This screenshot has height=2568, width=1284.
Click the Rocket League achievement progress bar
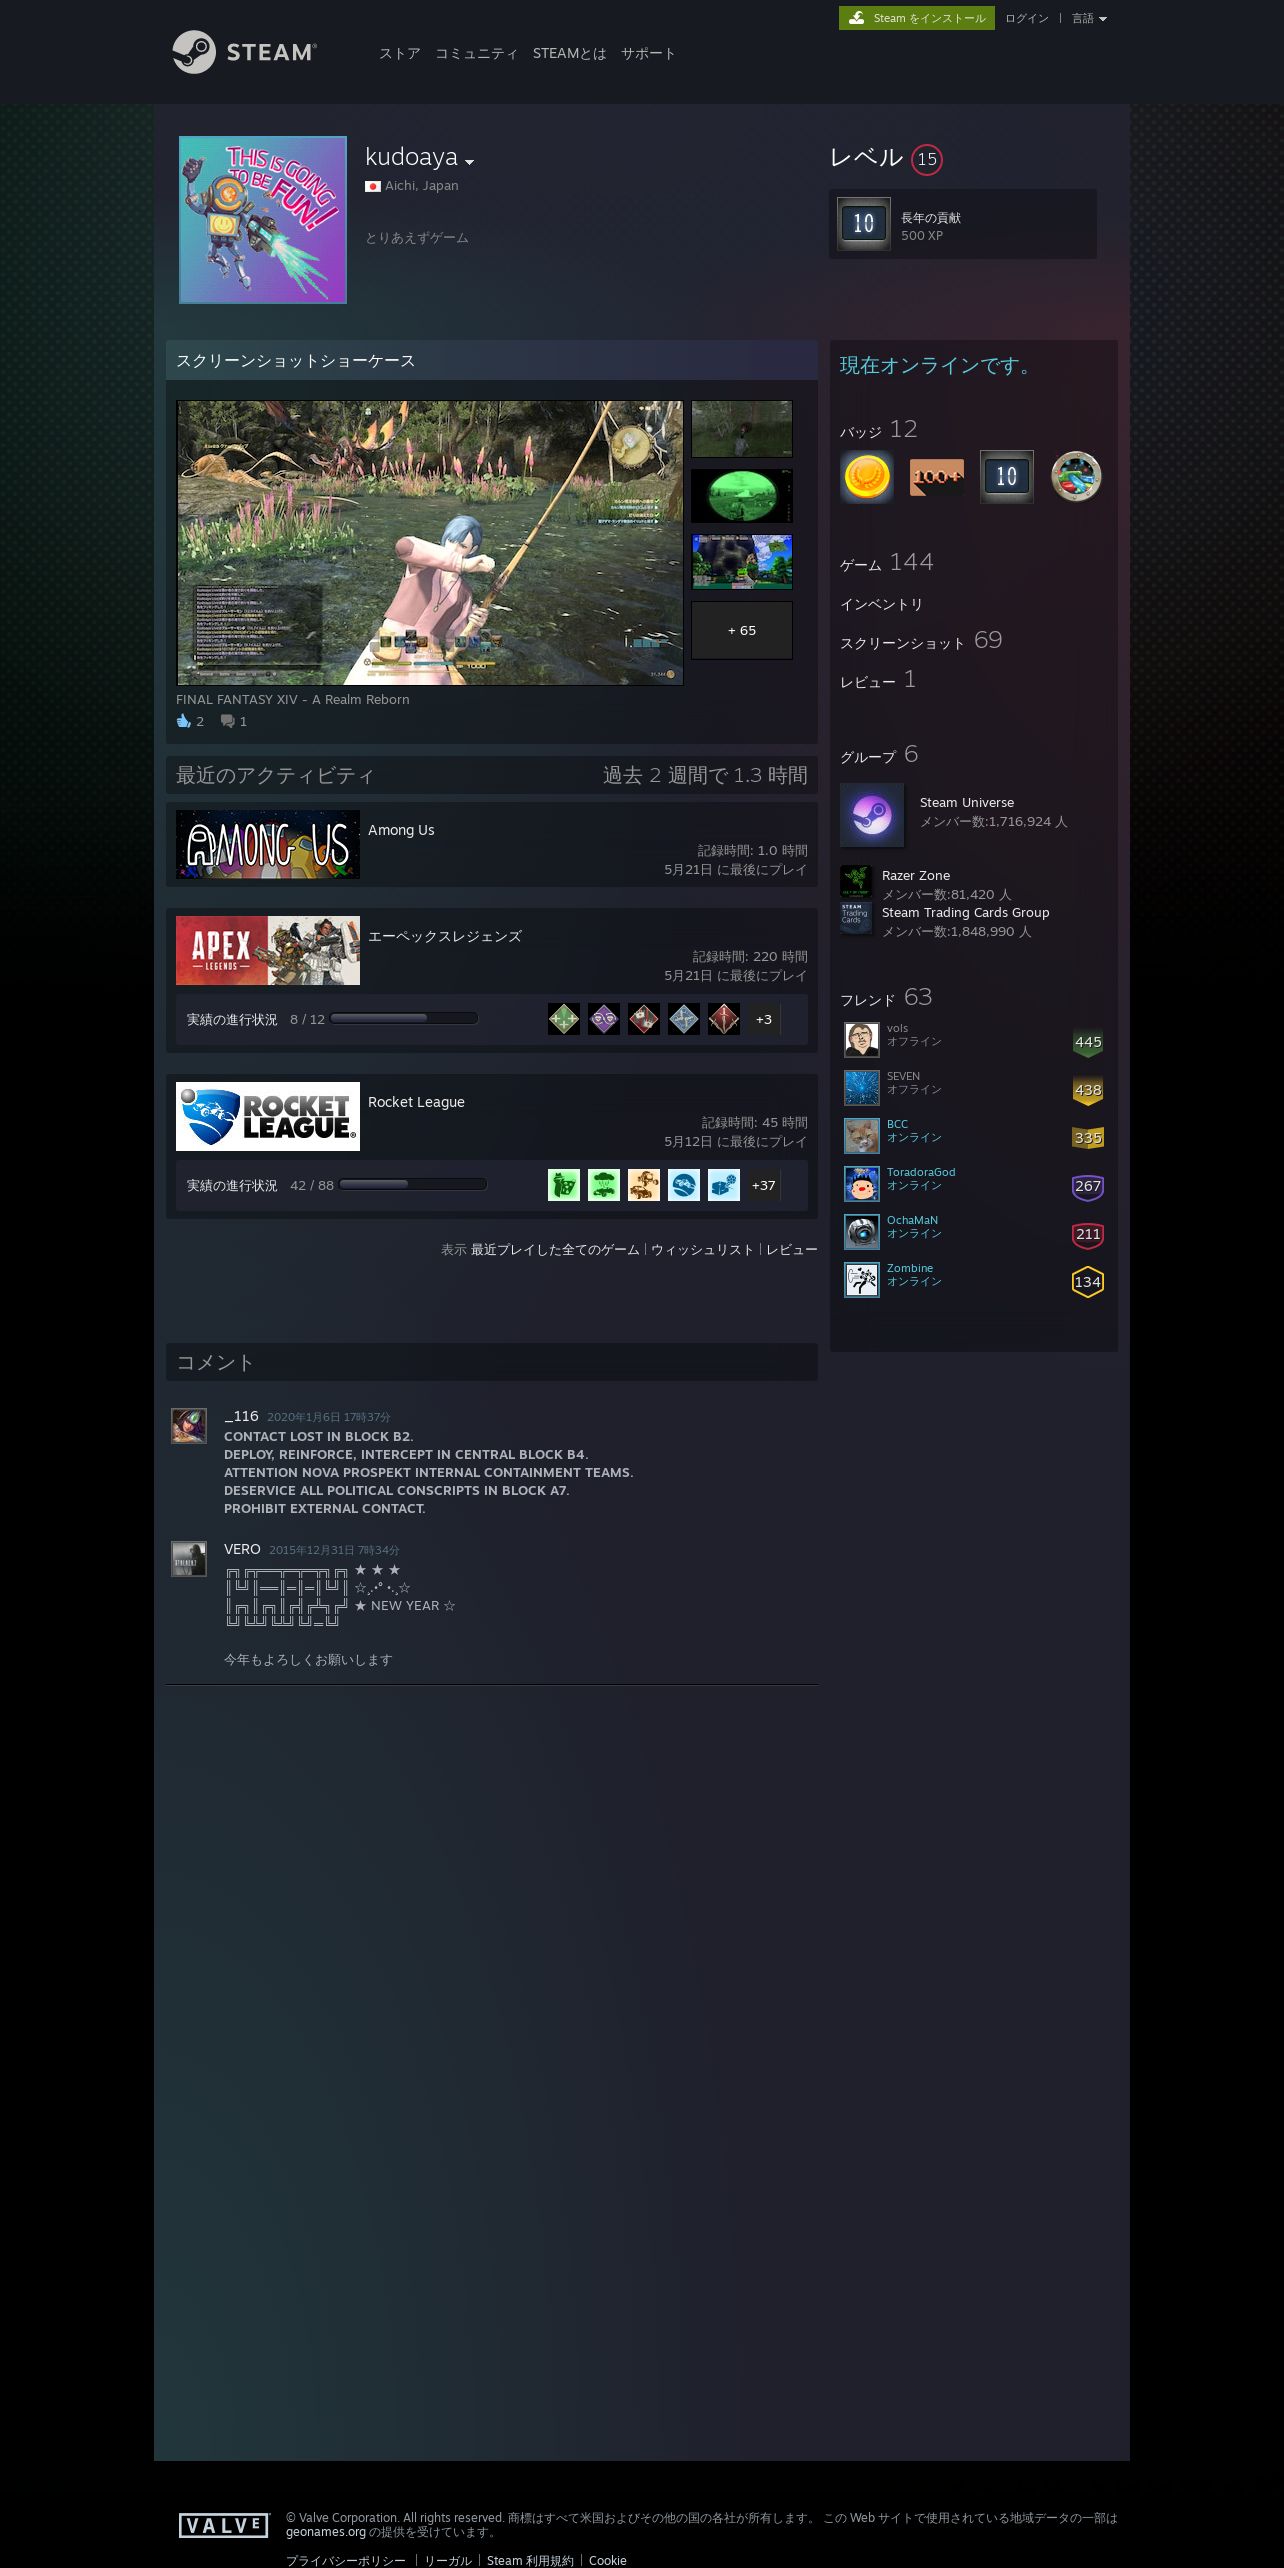tap(413, 1185)
